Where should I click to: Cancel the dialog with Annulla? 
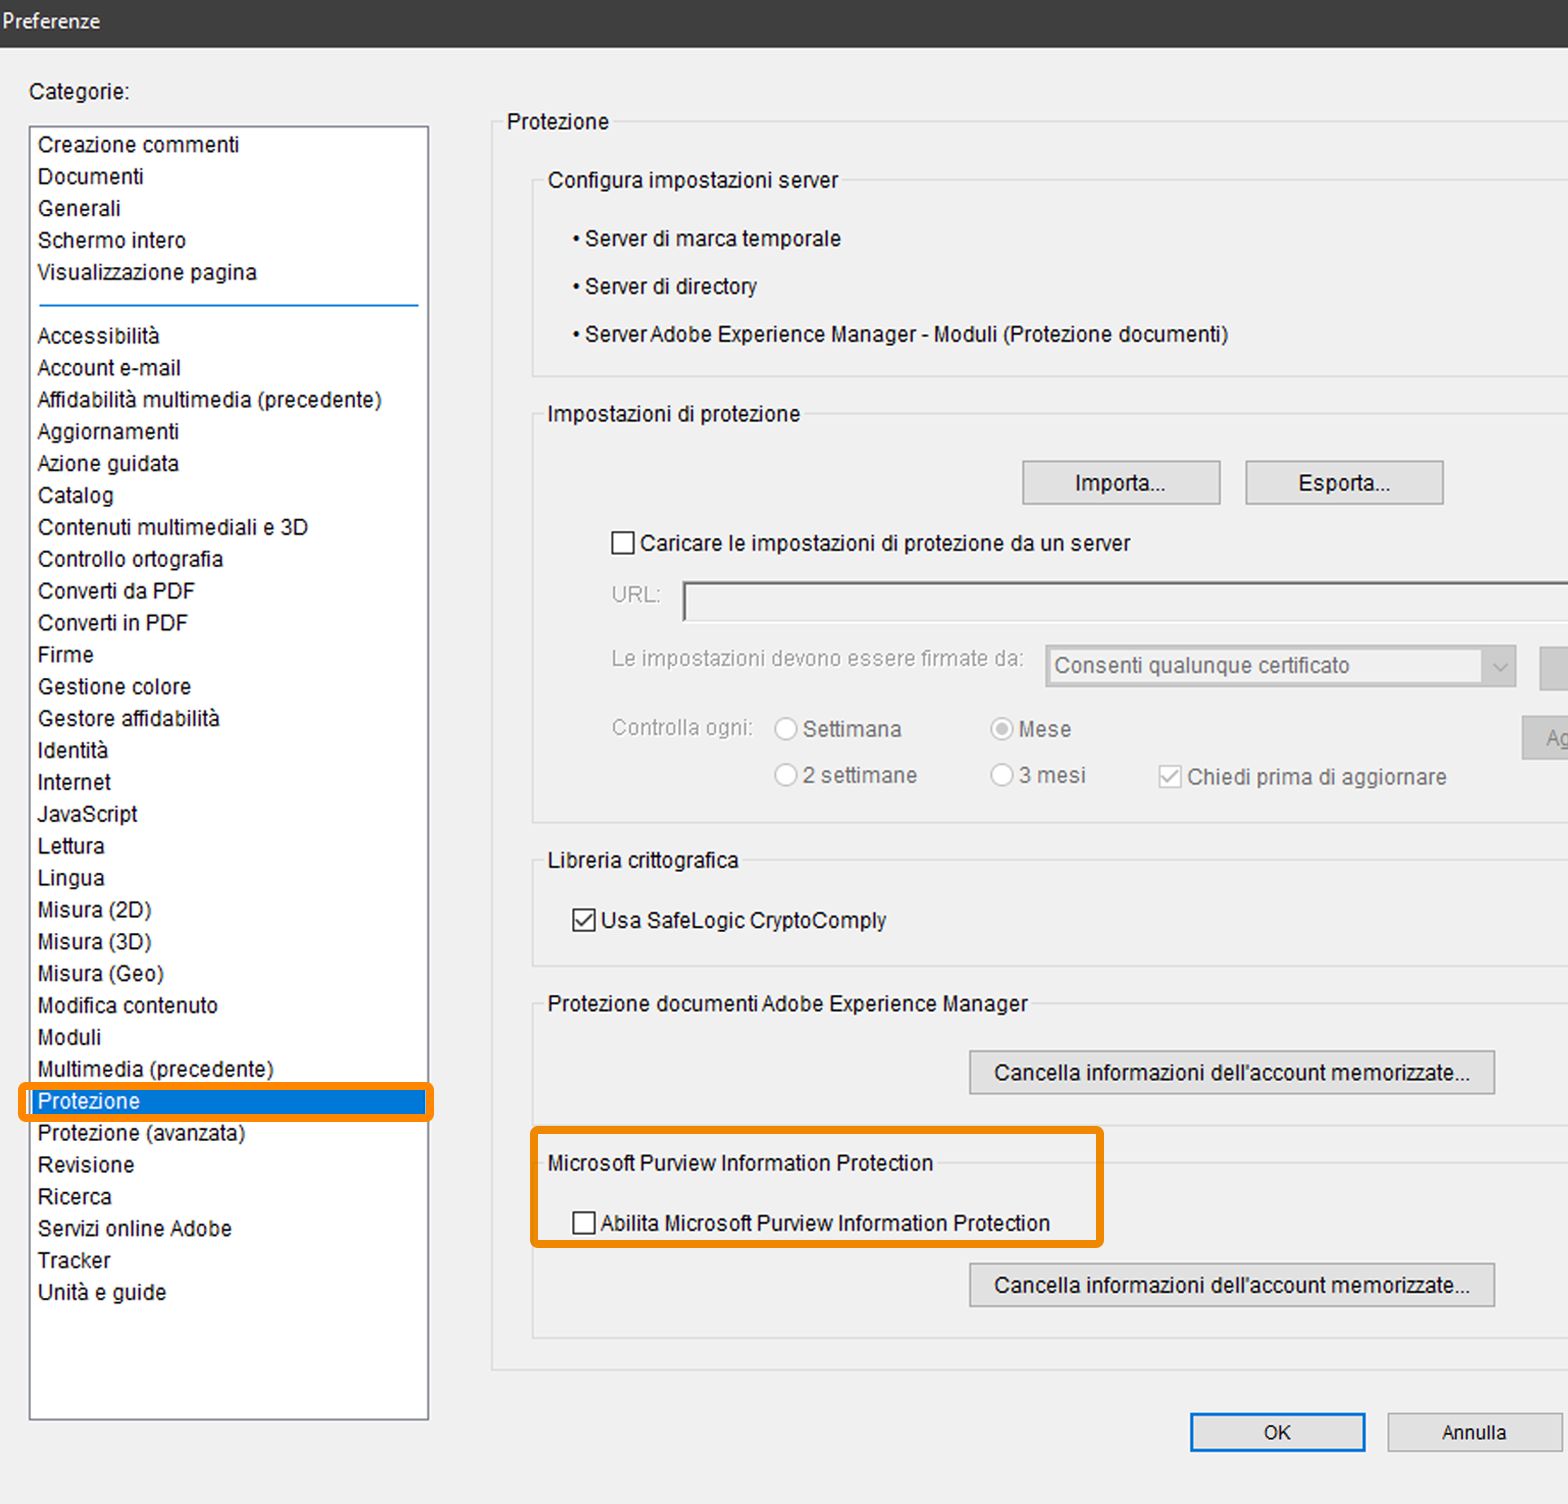click(x=1474, y=1432)
